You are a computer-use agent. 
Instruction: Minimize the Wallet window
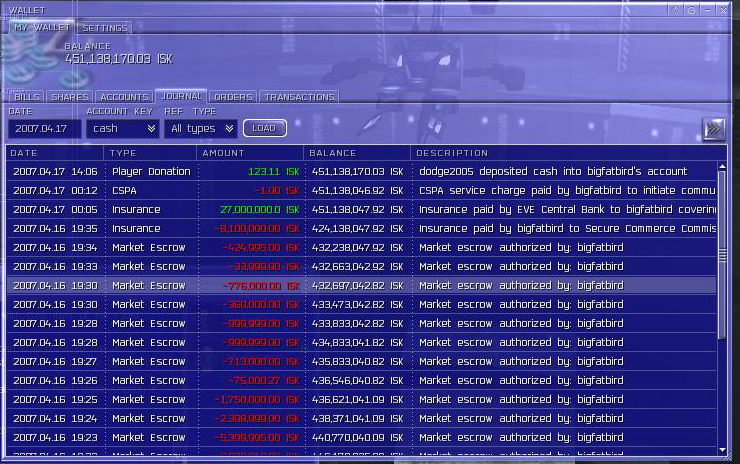707,10
